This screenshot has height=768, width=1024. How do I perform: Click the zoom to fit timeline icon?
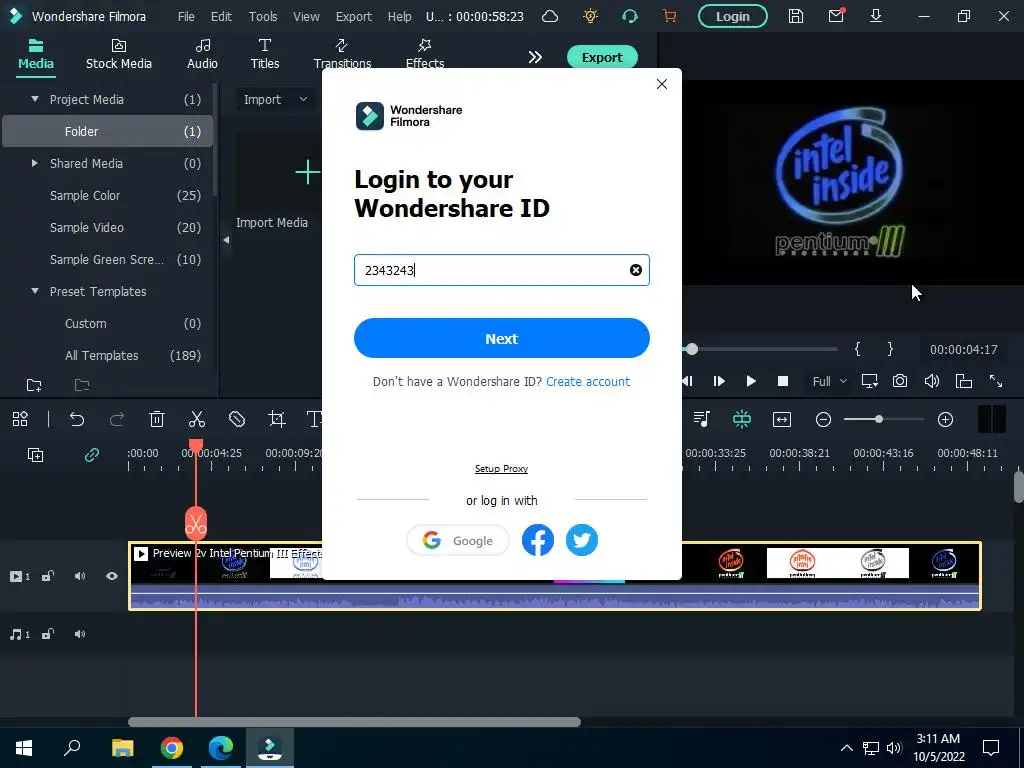coord(782,419)
